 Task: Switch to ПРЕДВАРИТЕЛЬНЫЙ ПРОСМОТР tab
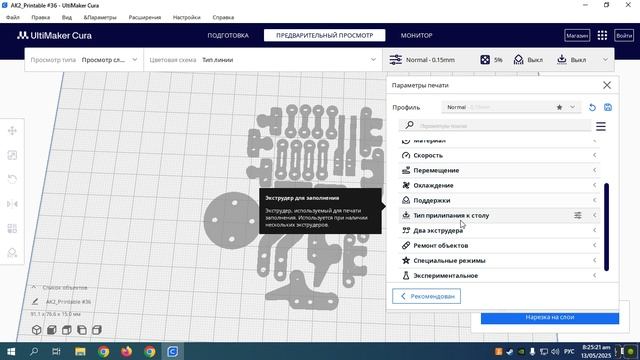[x=324, y=36]
